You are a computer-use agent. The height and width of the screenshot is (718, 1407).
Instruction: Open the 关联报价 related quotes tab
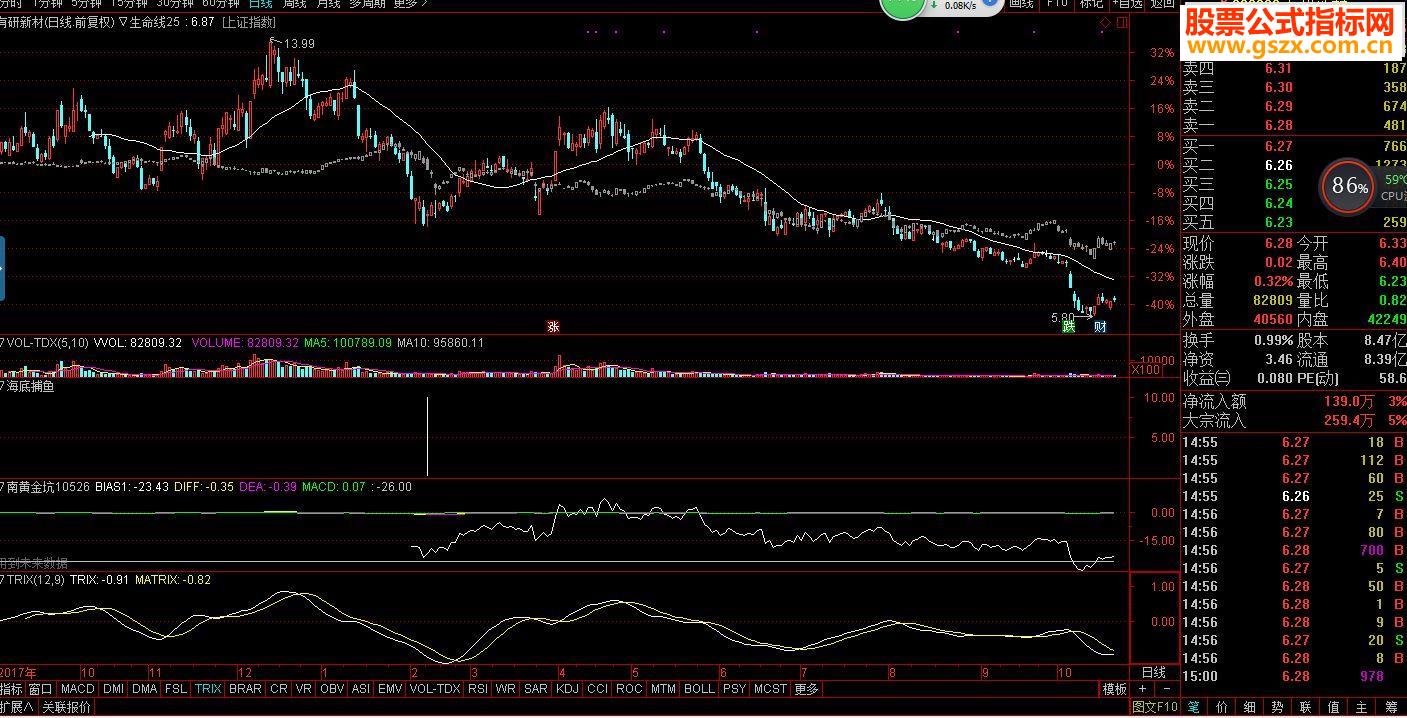(x=66, y=707)
